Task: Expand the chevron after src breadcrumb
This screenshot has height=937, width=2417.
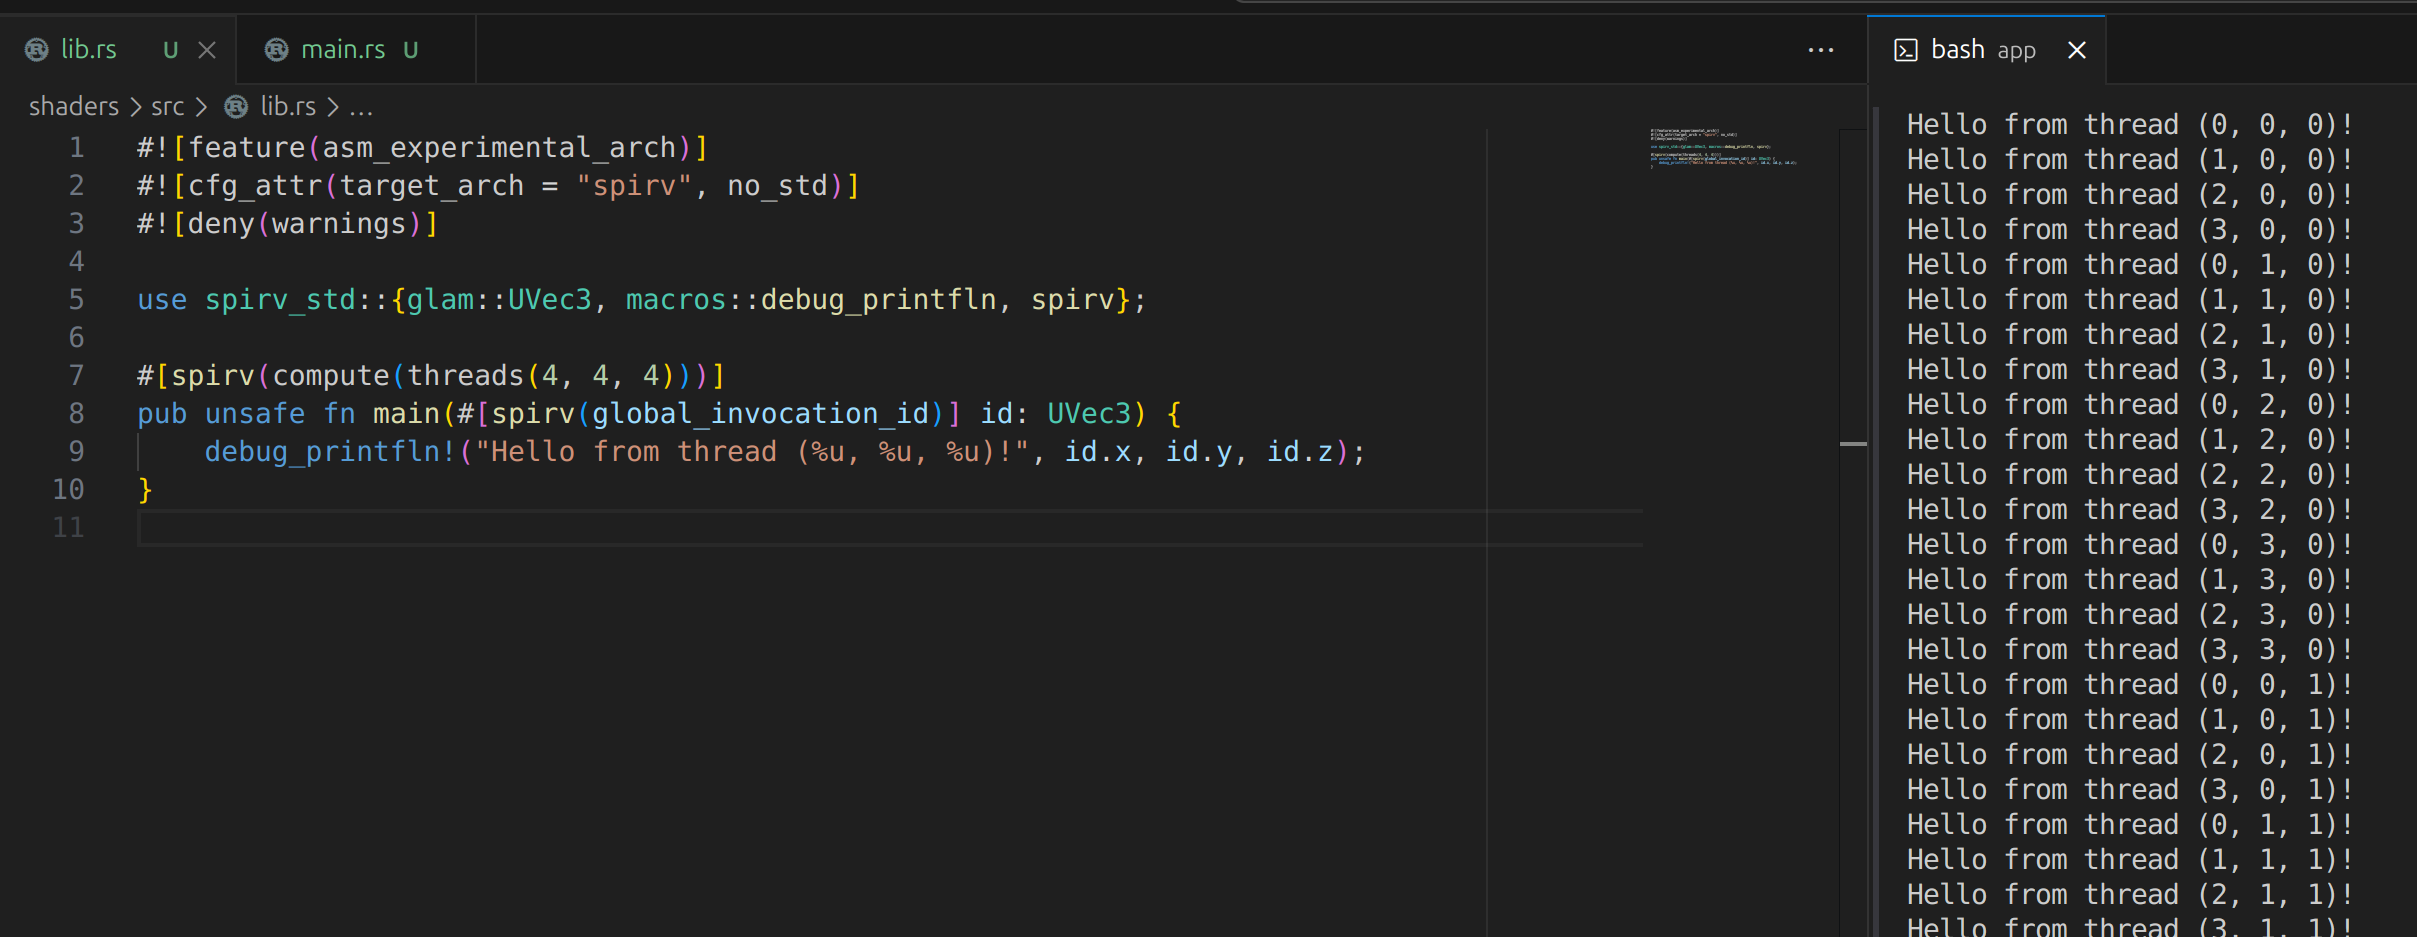Action: pos(201,107)
